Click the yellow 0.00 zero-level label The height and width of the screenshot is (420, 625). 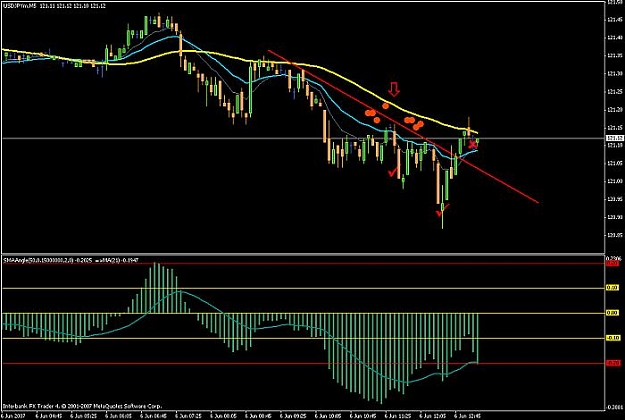coord(612,313)
